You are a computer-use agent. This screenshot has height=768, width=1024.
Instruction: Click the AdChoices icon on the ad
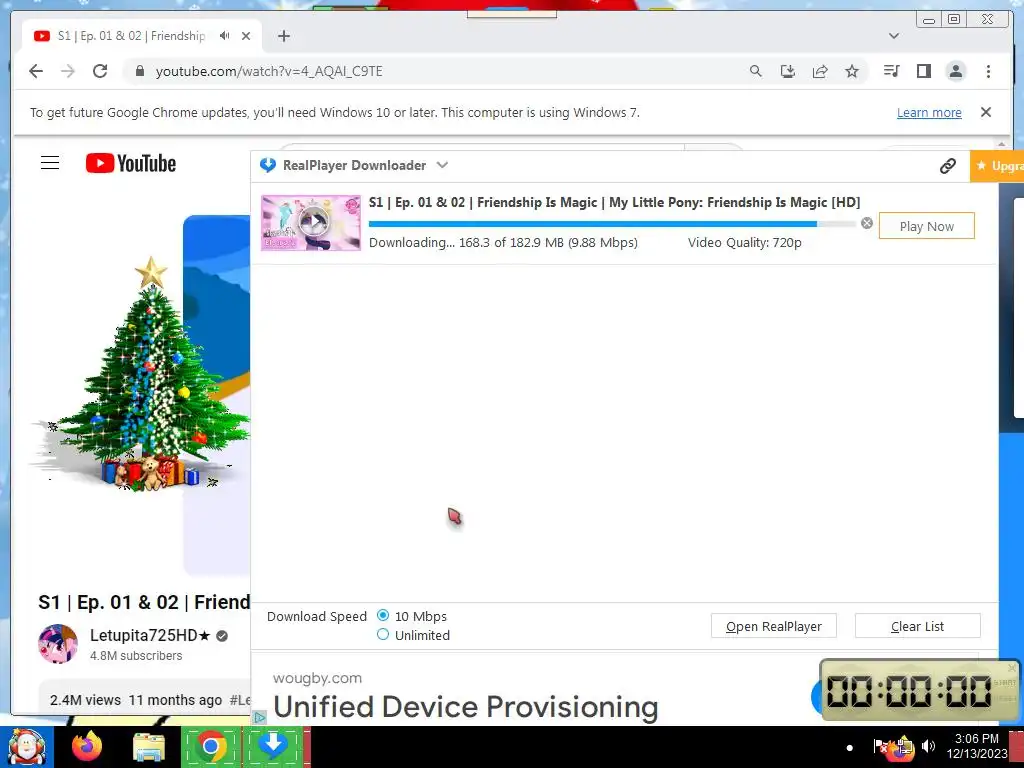(259, 717)
